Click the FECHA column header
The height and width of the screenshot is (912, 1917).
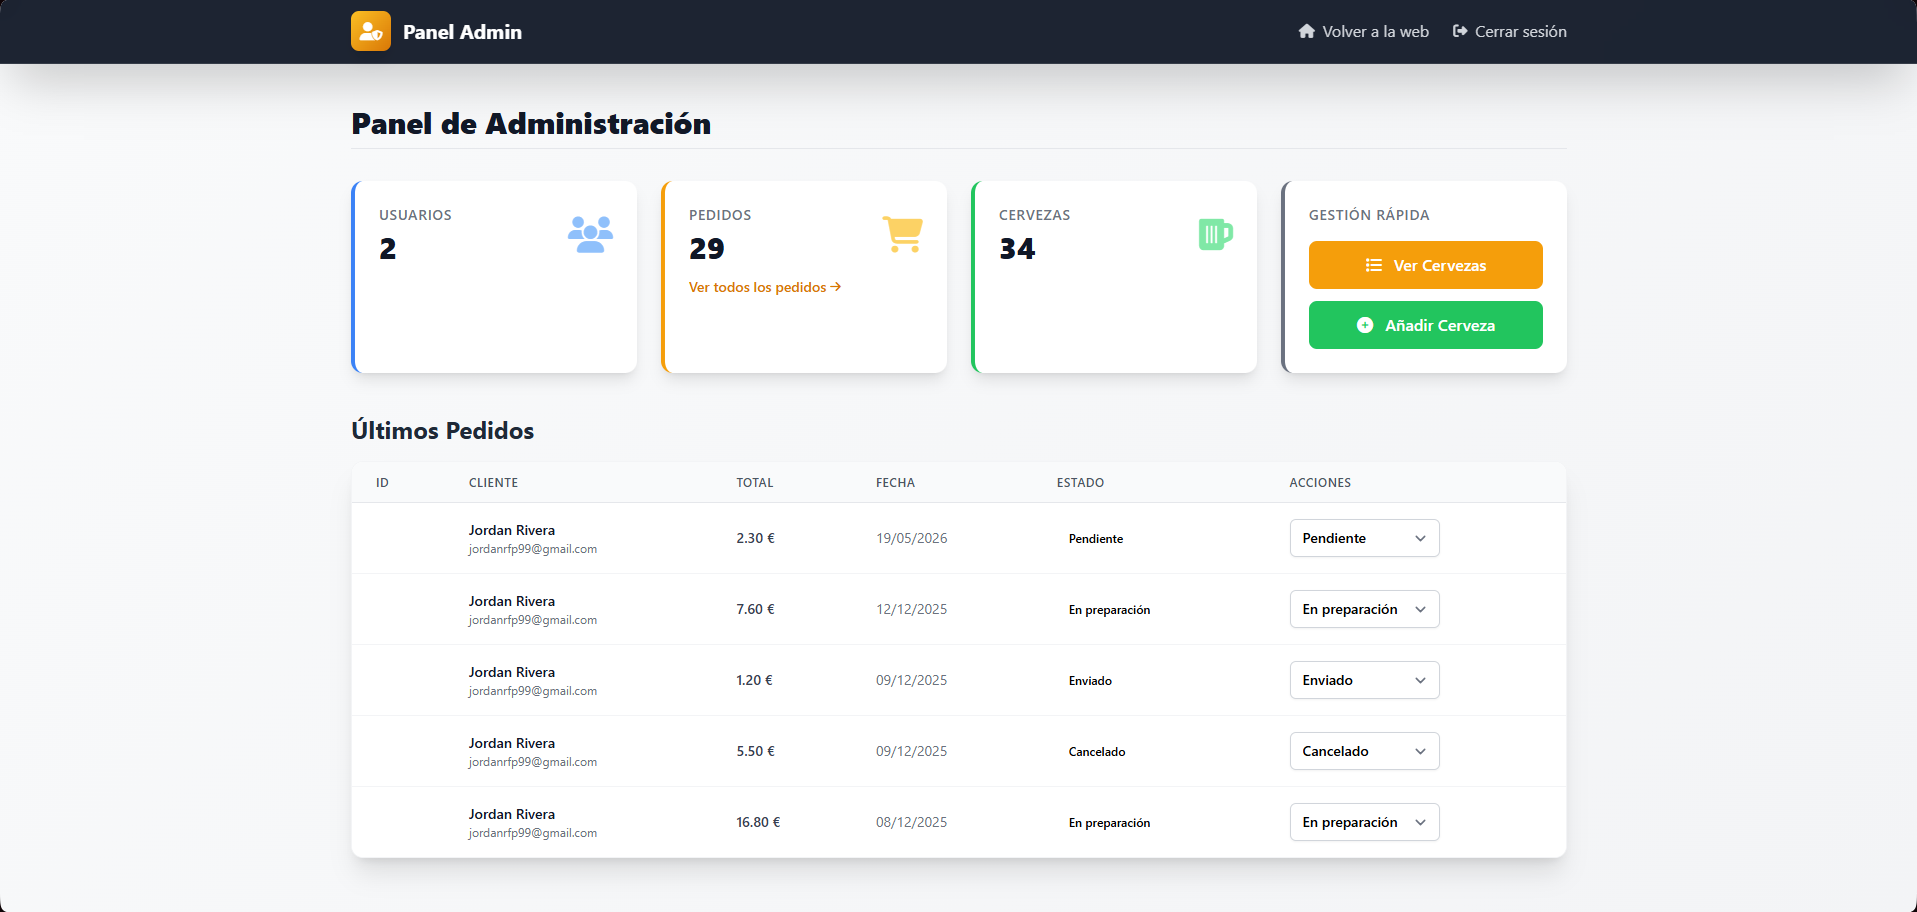(895, 482)
